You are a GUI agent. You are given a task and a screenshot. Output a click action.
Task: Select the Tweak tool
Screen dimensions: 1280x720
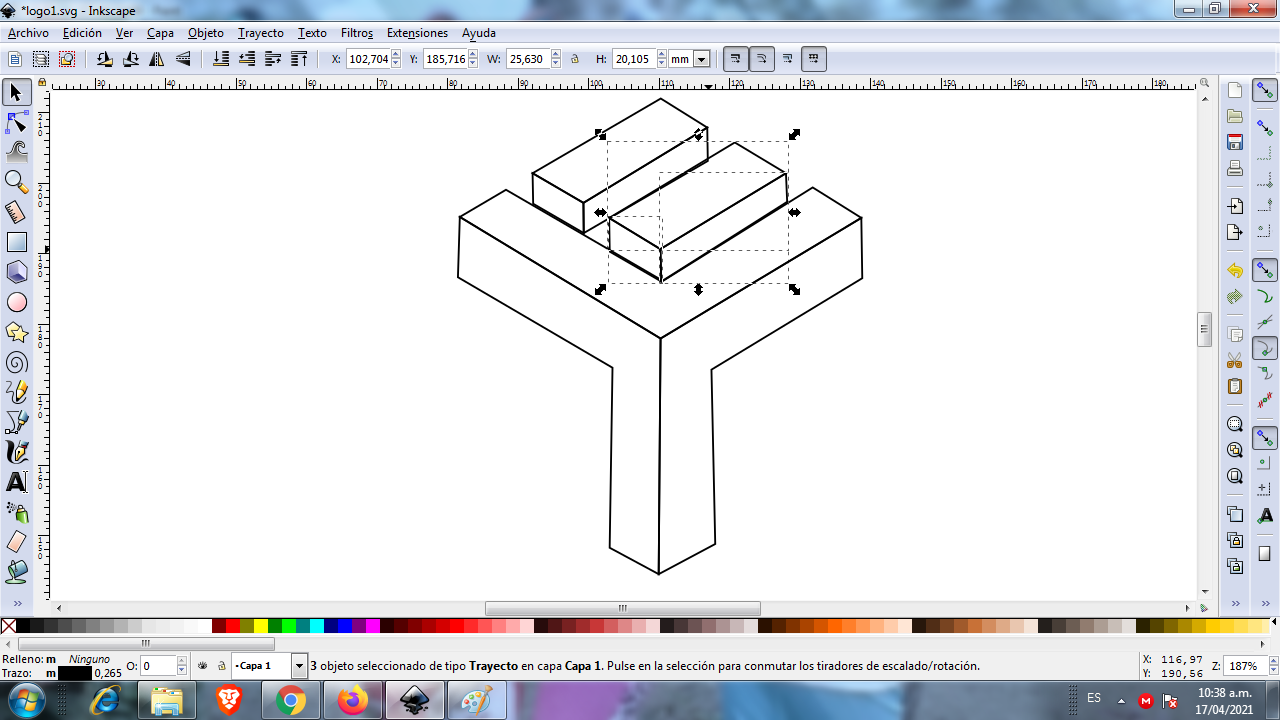(x=16, y=152)
